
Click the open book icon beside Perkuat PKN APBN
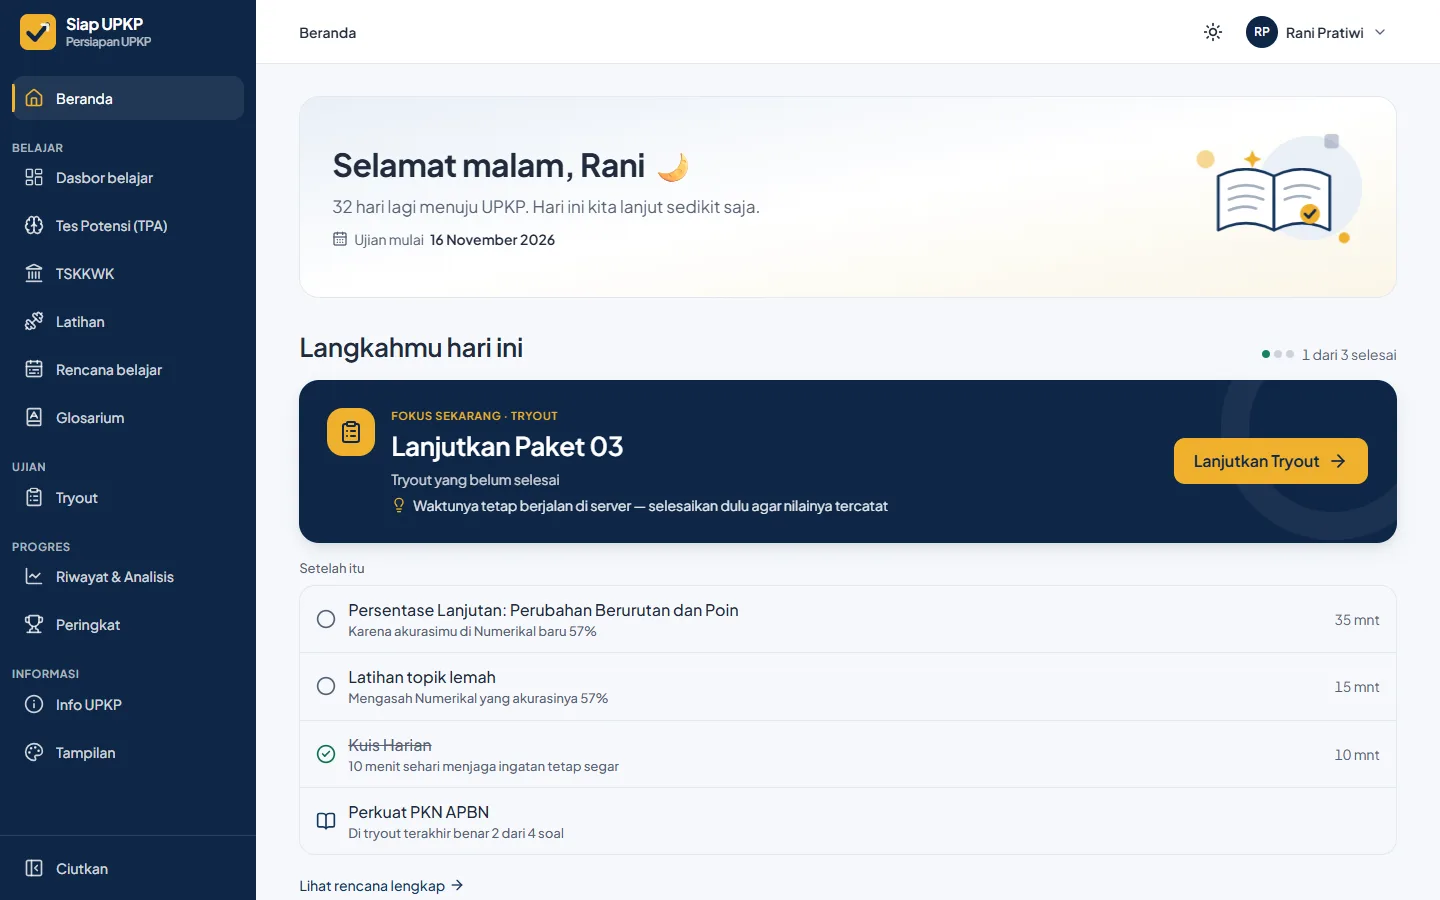click(326, 821)
